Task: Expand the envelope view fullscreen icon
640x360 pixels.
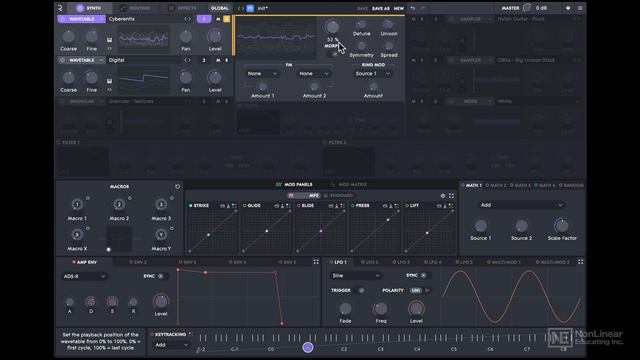Action: (316, 262)
